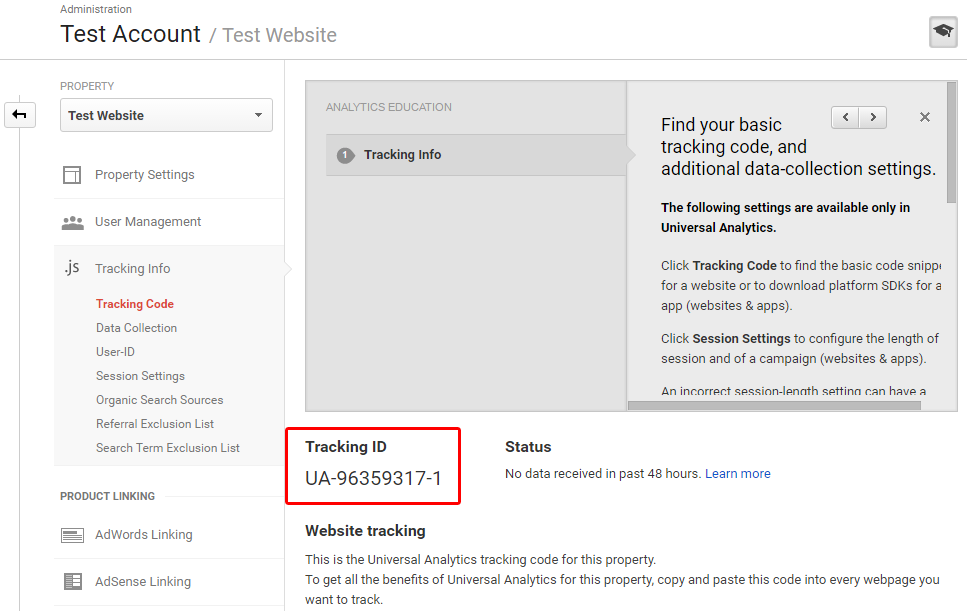This screenshot has height=611, width=967.
Task: Close the Analytics Education panel
Action: [924, 117]
